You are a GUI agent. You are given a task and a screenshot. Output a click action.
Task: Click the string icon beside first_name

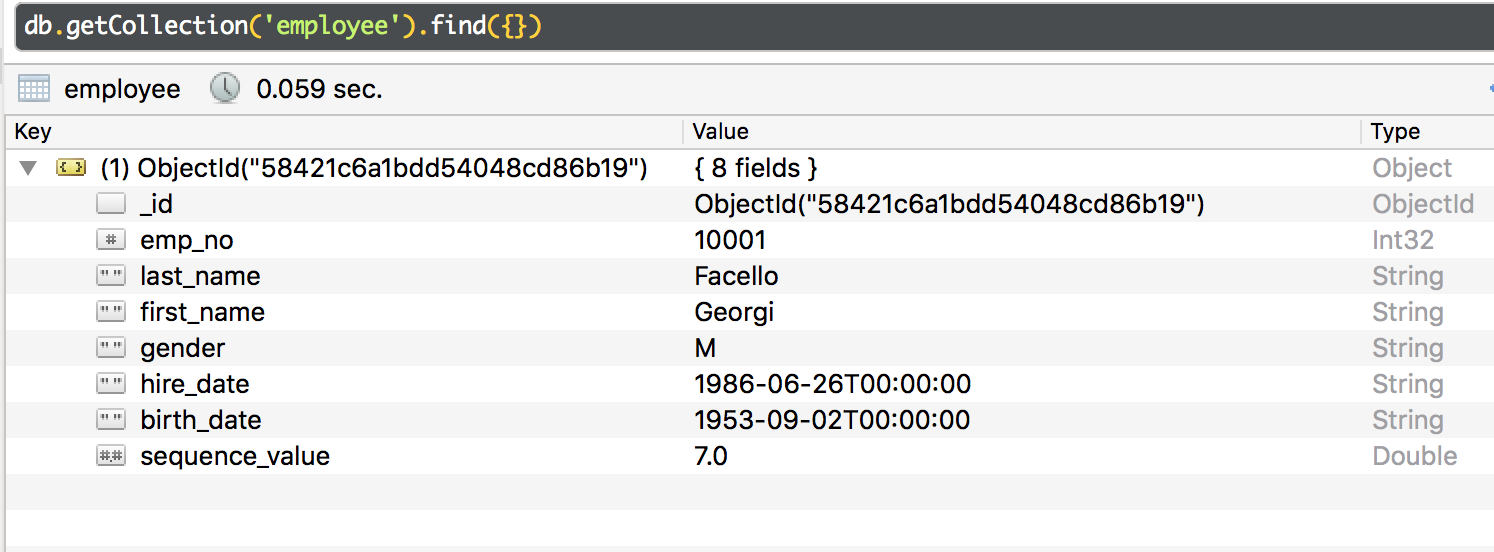tap(111, 312)
